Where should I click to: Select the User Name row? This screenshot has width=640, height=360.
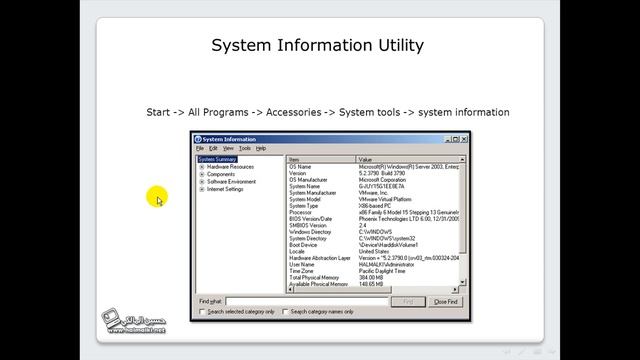(x=373, y=265)
